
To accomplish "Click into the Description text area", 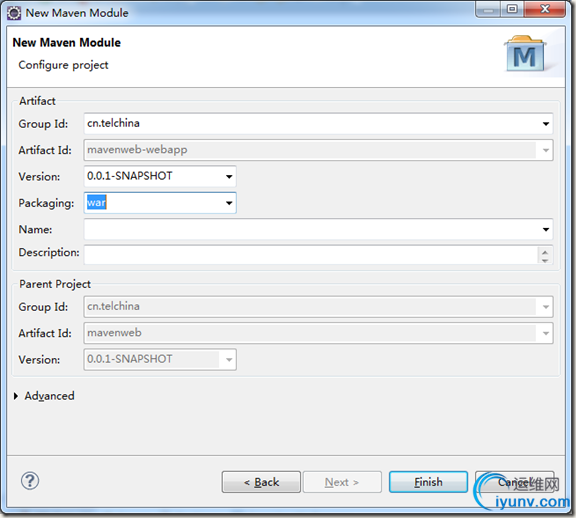I will 318,255.
